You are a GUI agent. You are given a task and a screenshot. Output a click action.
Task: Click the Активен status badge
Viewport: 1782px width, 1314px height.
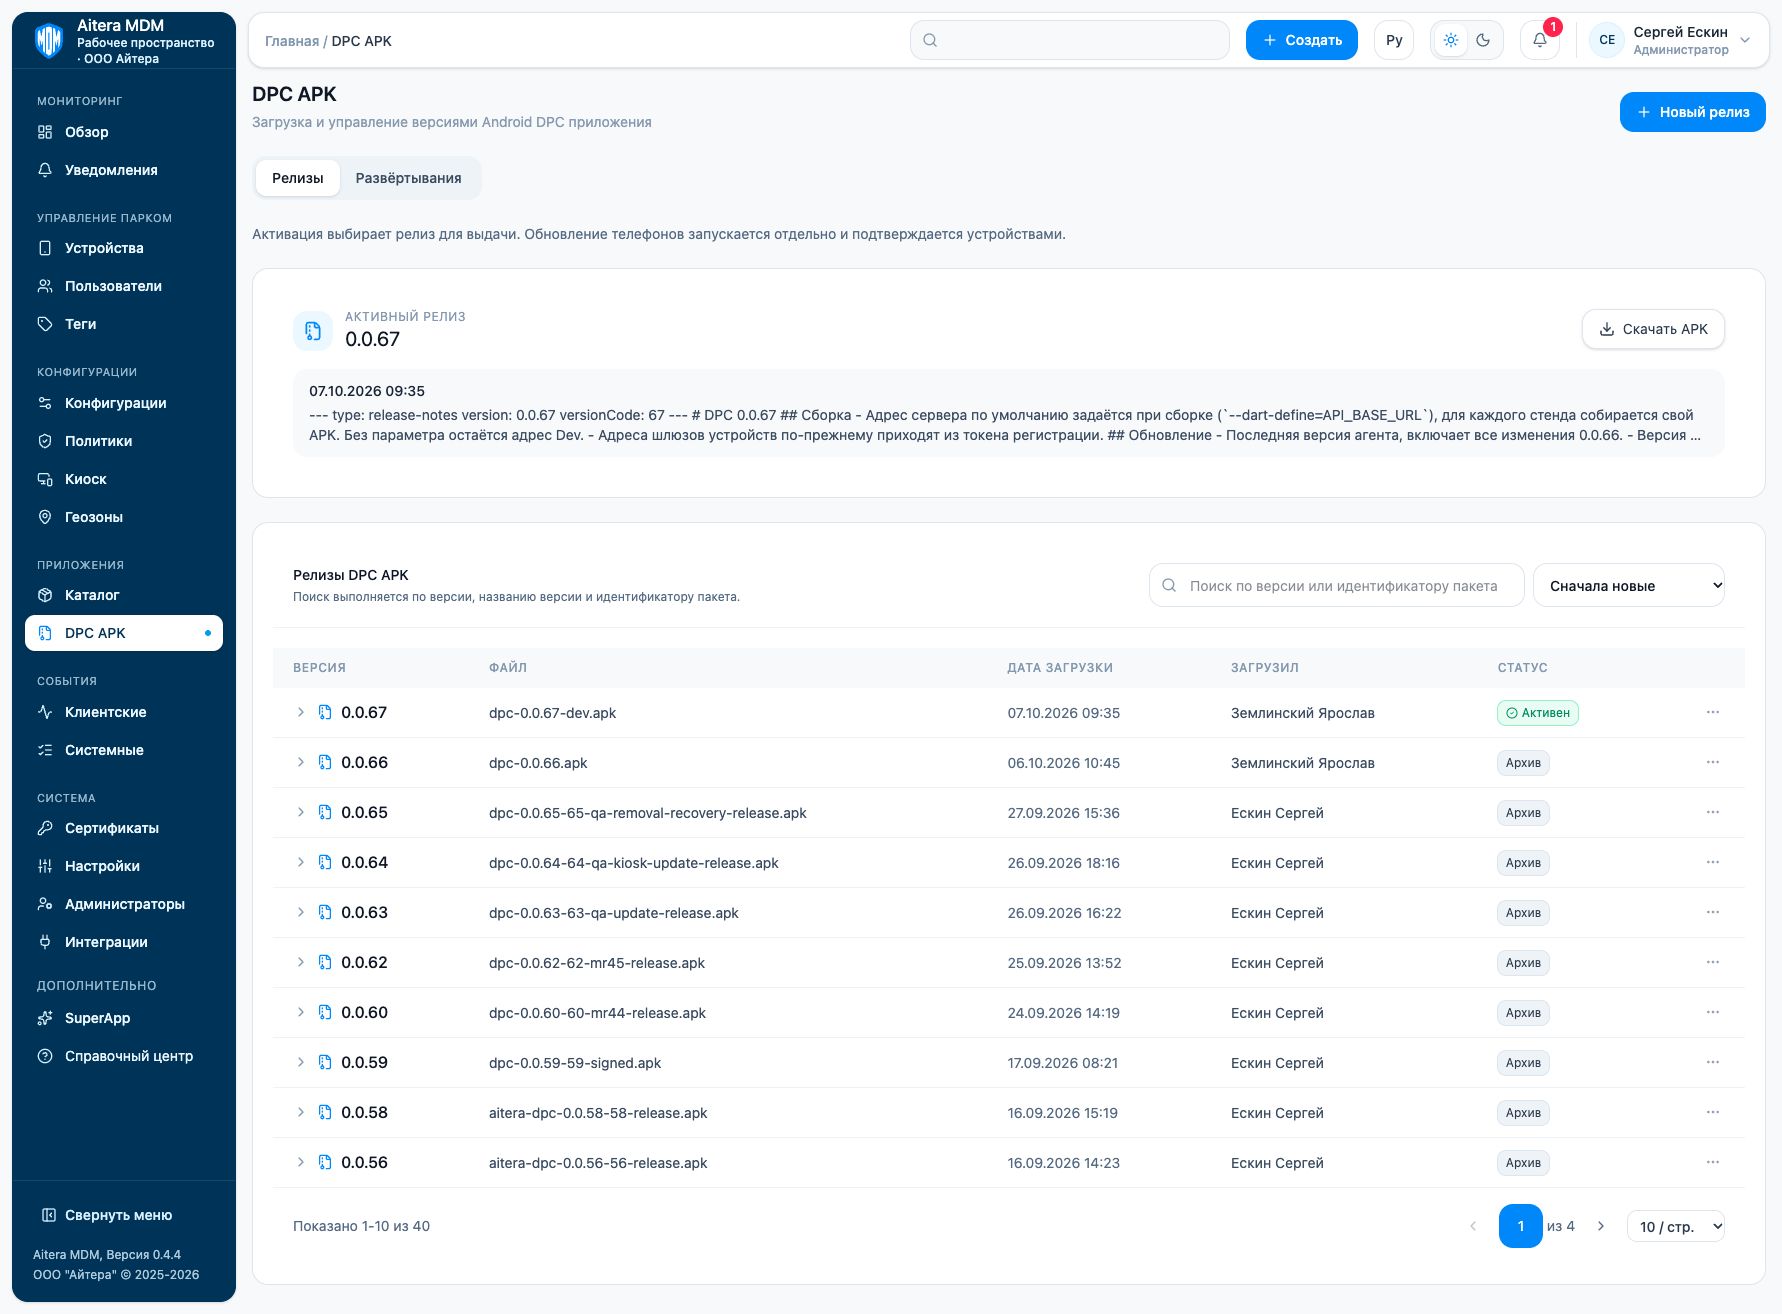coord(1537,713)
